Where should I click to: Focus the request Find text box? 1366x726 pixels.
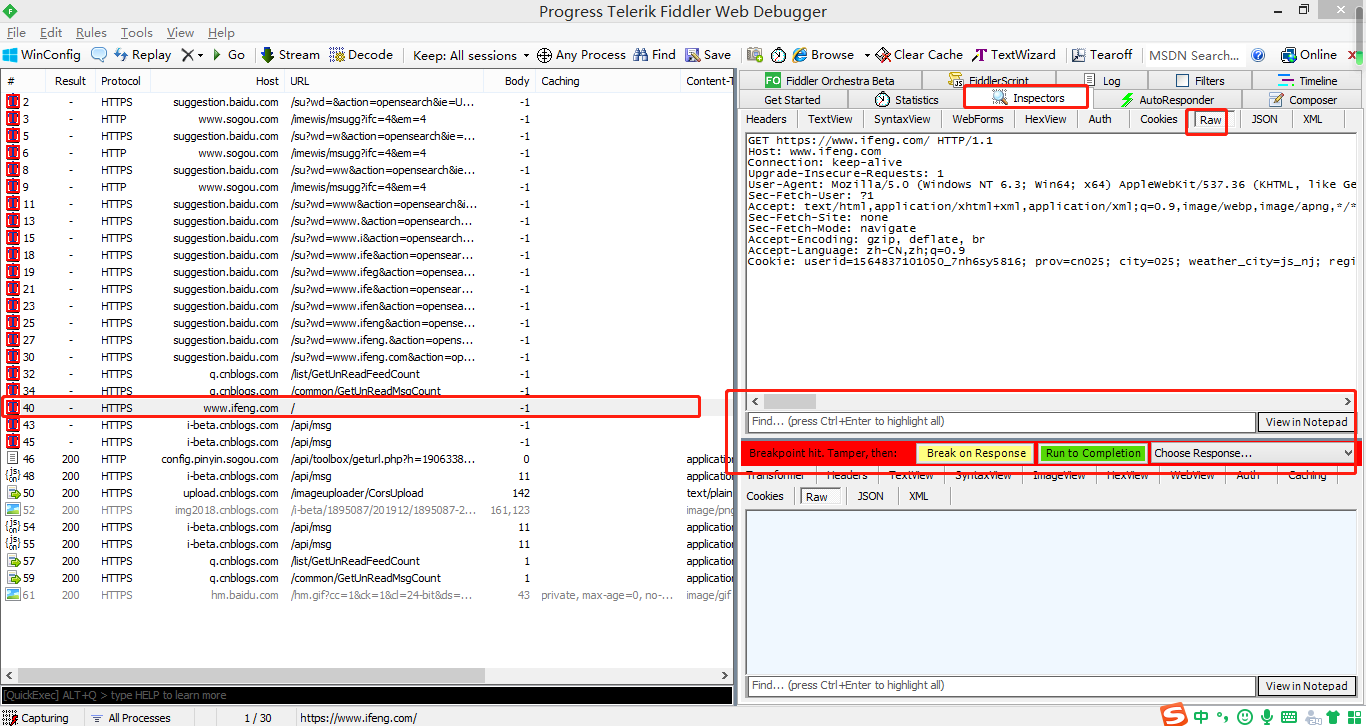point(1001,422)
